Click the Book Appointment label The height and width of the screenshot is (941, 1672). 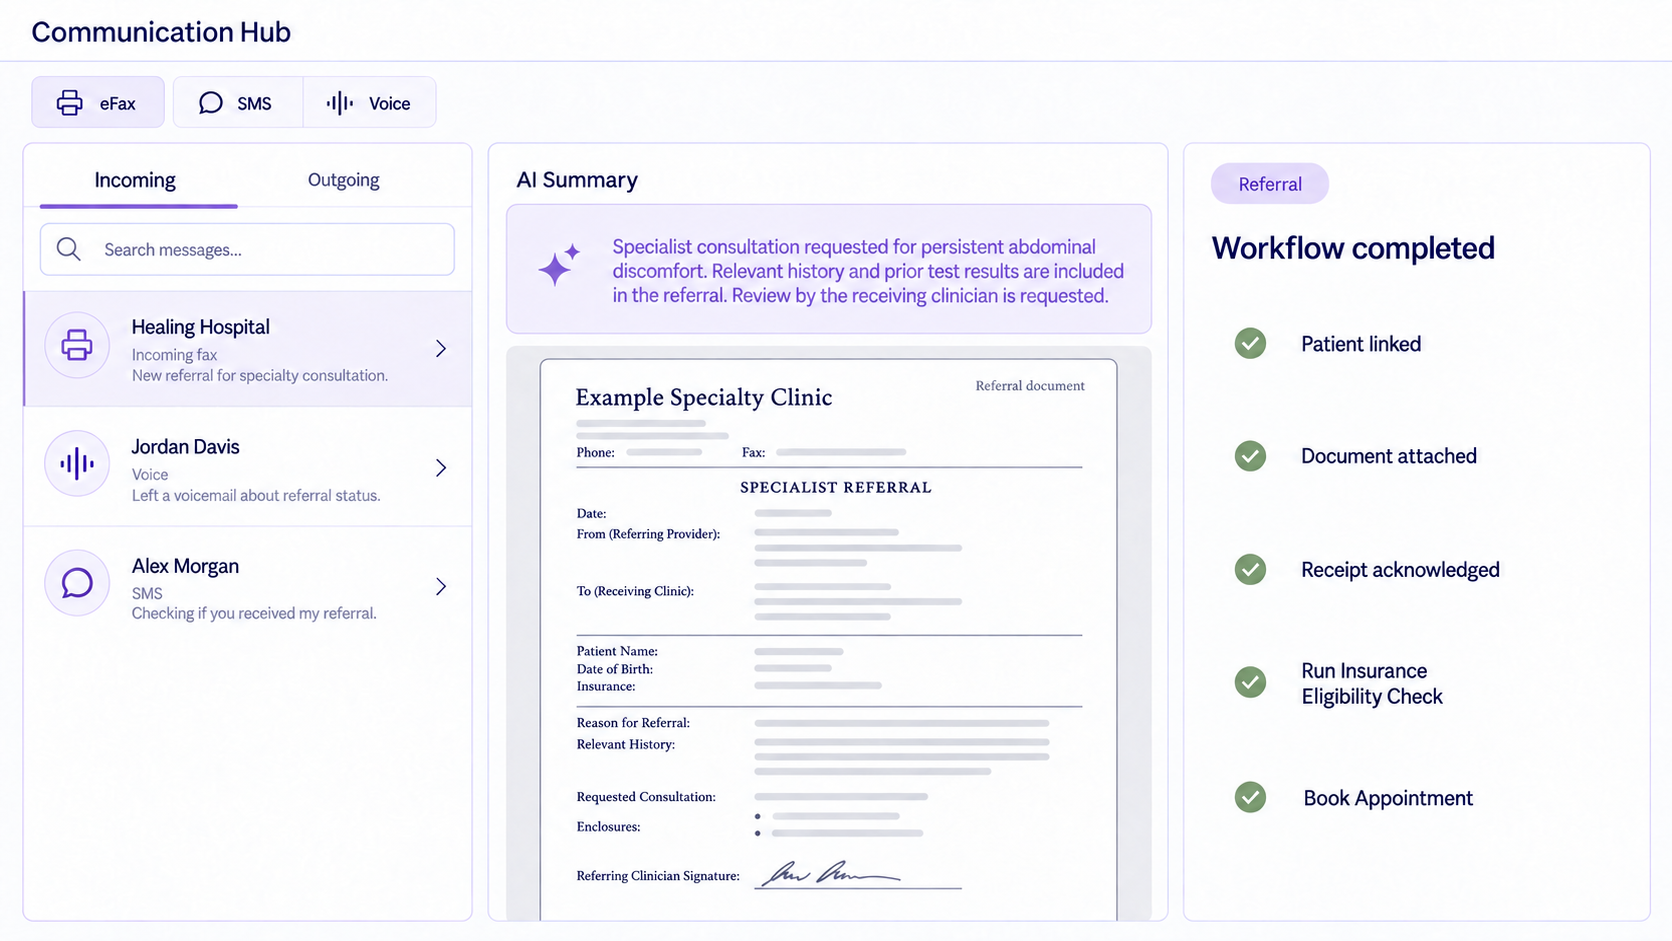click(x=1388, y=798)
